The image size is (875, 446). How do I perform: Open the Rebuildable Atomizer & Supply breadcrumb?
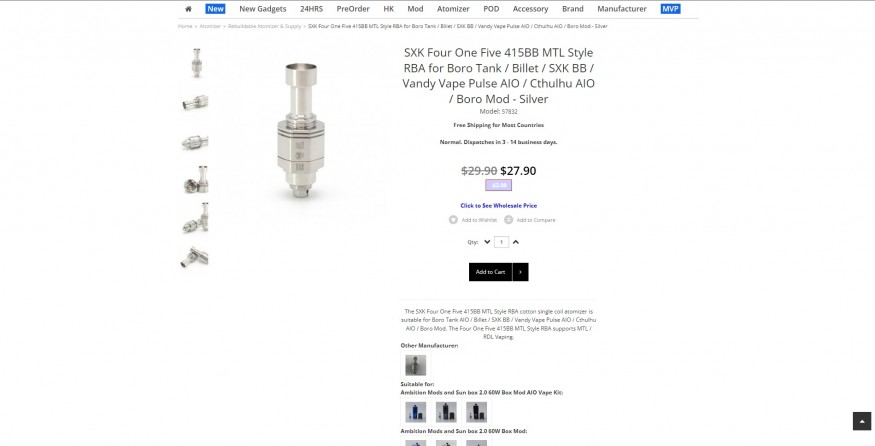[264, 26]
